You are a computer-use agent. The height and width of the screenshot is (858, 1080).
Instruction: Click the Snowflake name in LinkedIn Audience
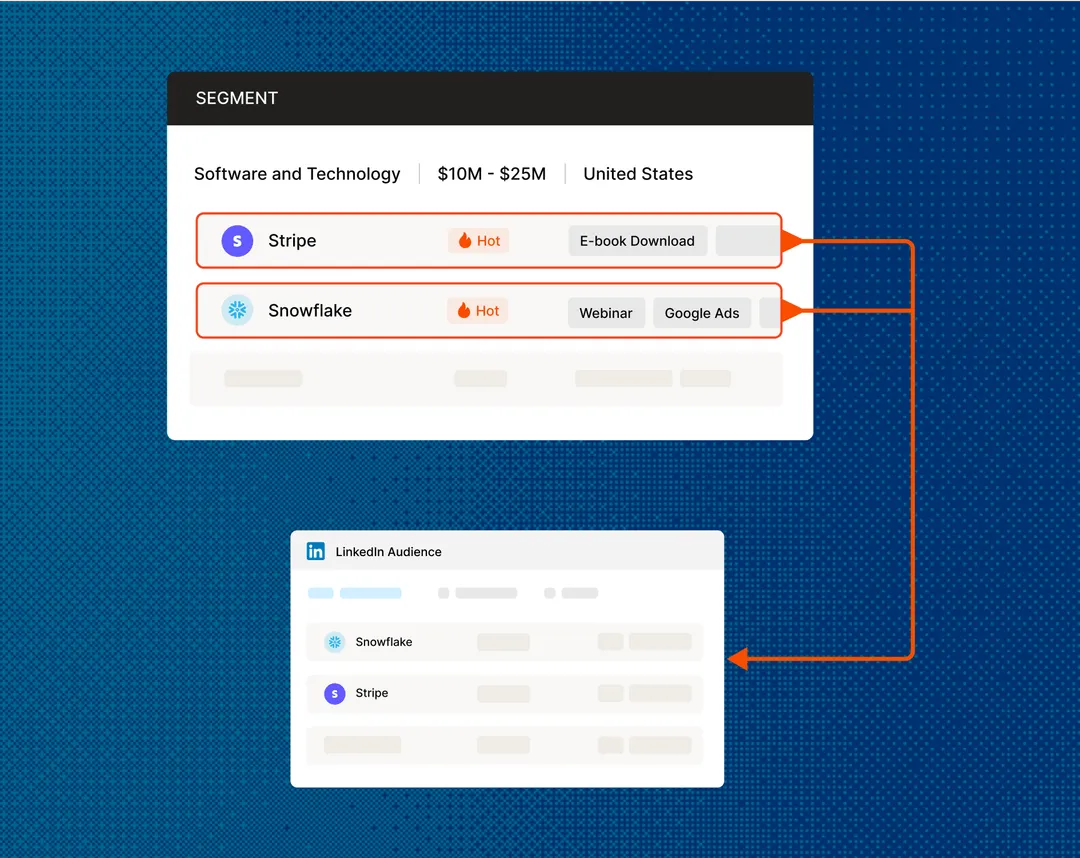click(384, 642)
